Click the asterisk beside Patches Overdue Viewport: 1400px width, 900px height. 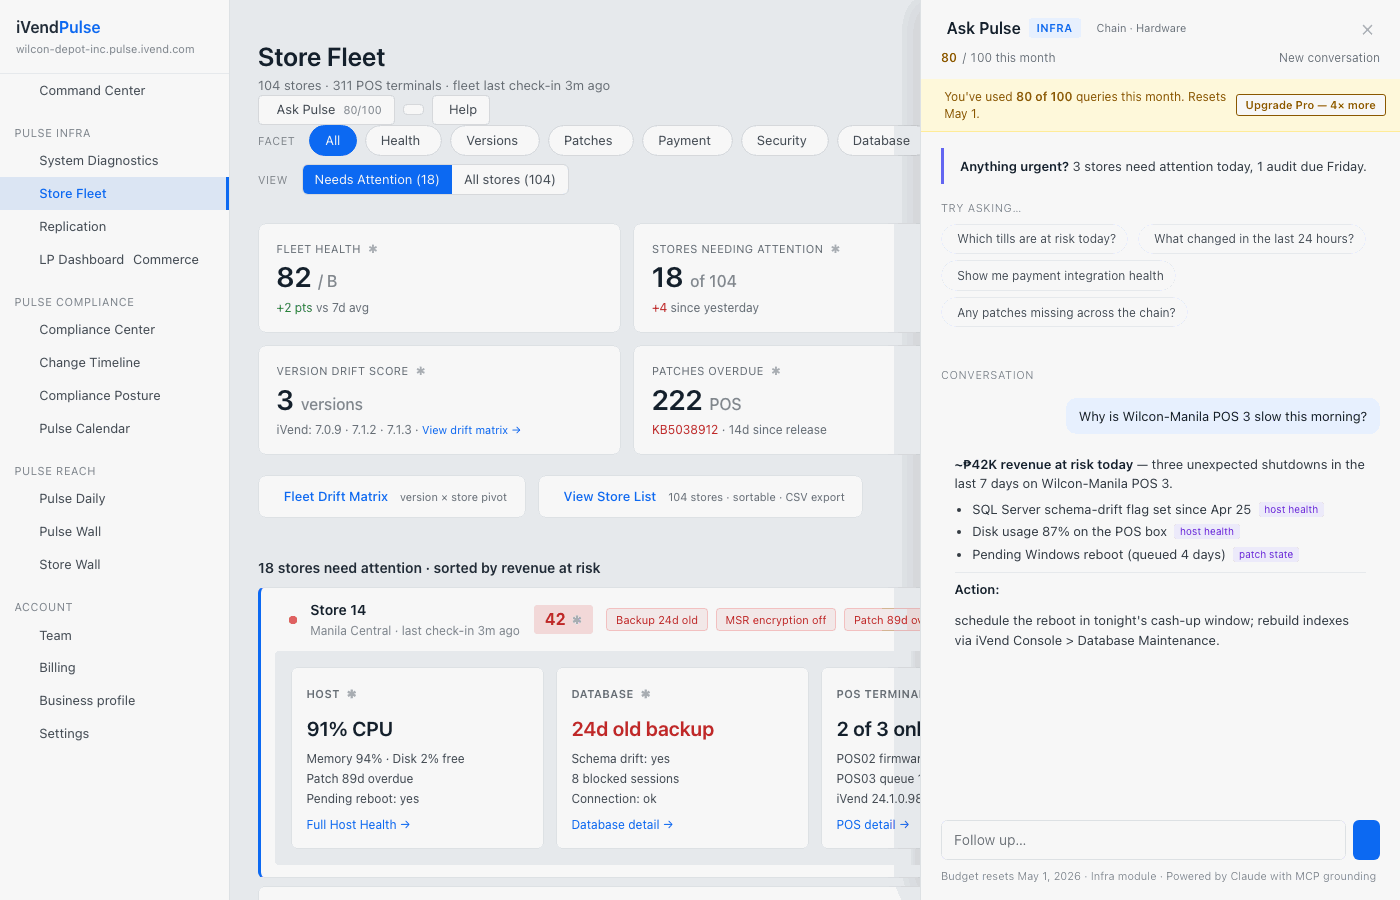coord(776,371)
